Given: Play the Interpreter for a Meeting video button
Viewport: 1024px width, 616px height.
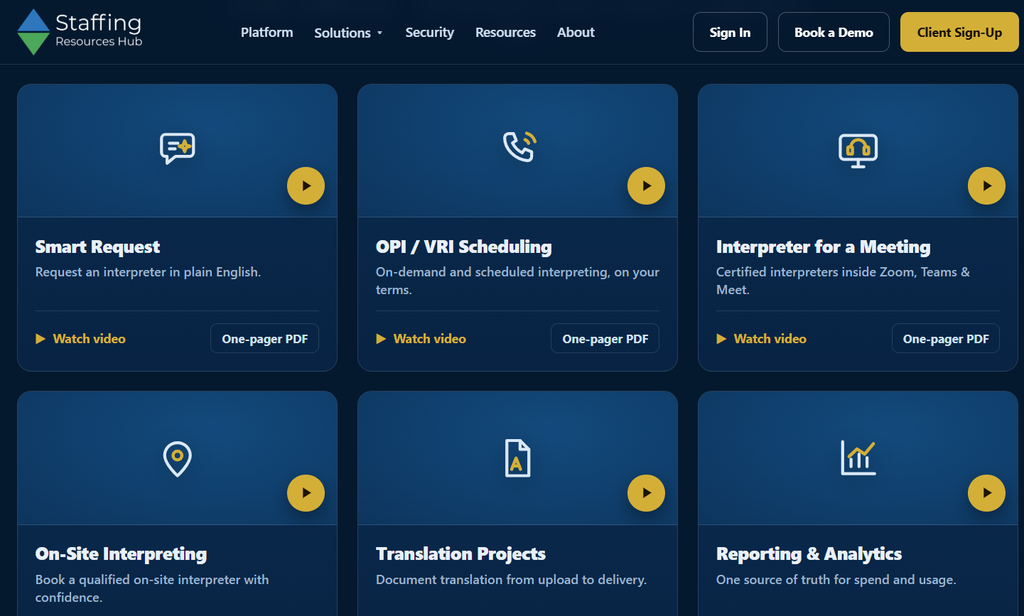Looking at the screenshot, I should click(986, 186).
